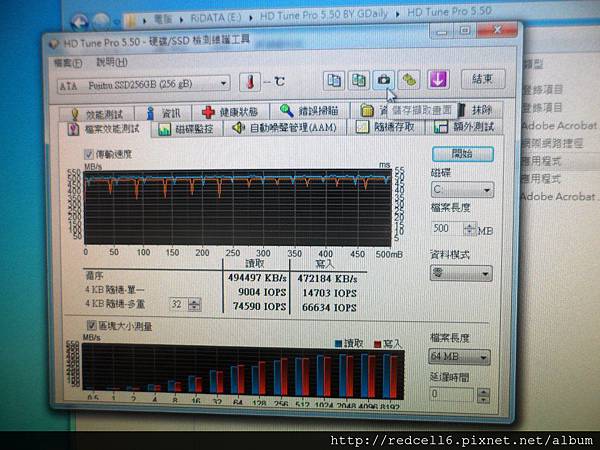Copy text results to clipboard icon

[334, 80]
